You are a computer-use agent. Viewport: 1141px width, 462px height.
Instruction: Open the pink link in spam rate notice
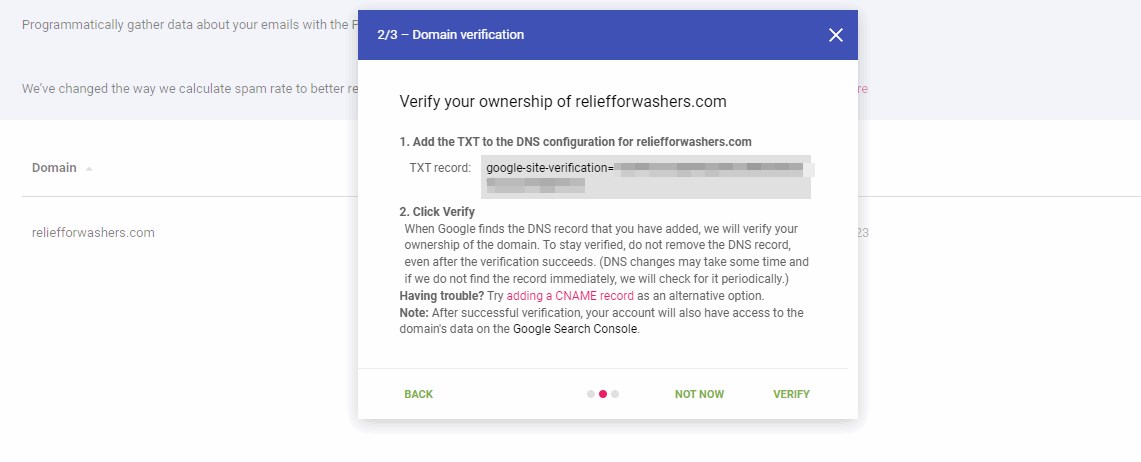862,89
